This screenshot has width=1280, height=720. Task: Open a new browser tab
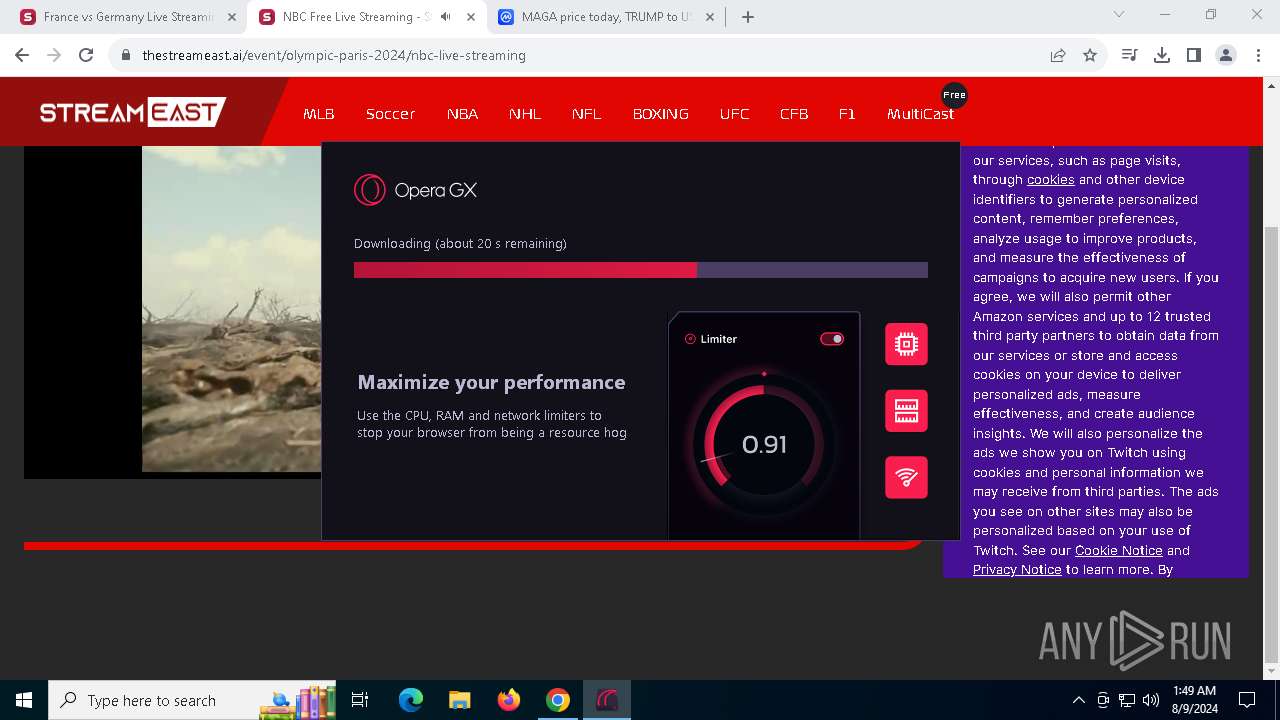click(x=748, y=17)
